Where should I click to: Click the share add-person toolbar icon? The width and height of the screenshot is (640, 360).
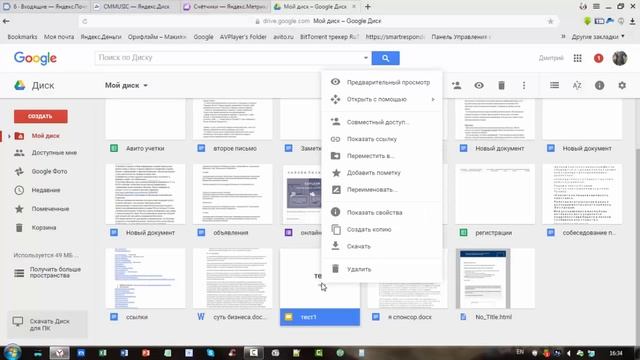click(456, 85)
